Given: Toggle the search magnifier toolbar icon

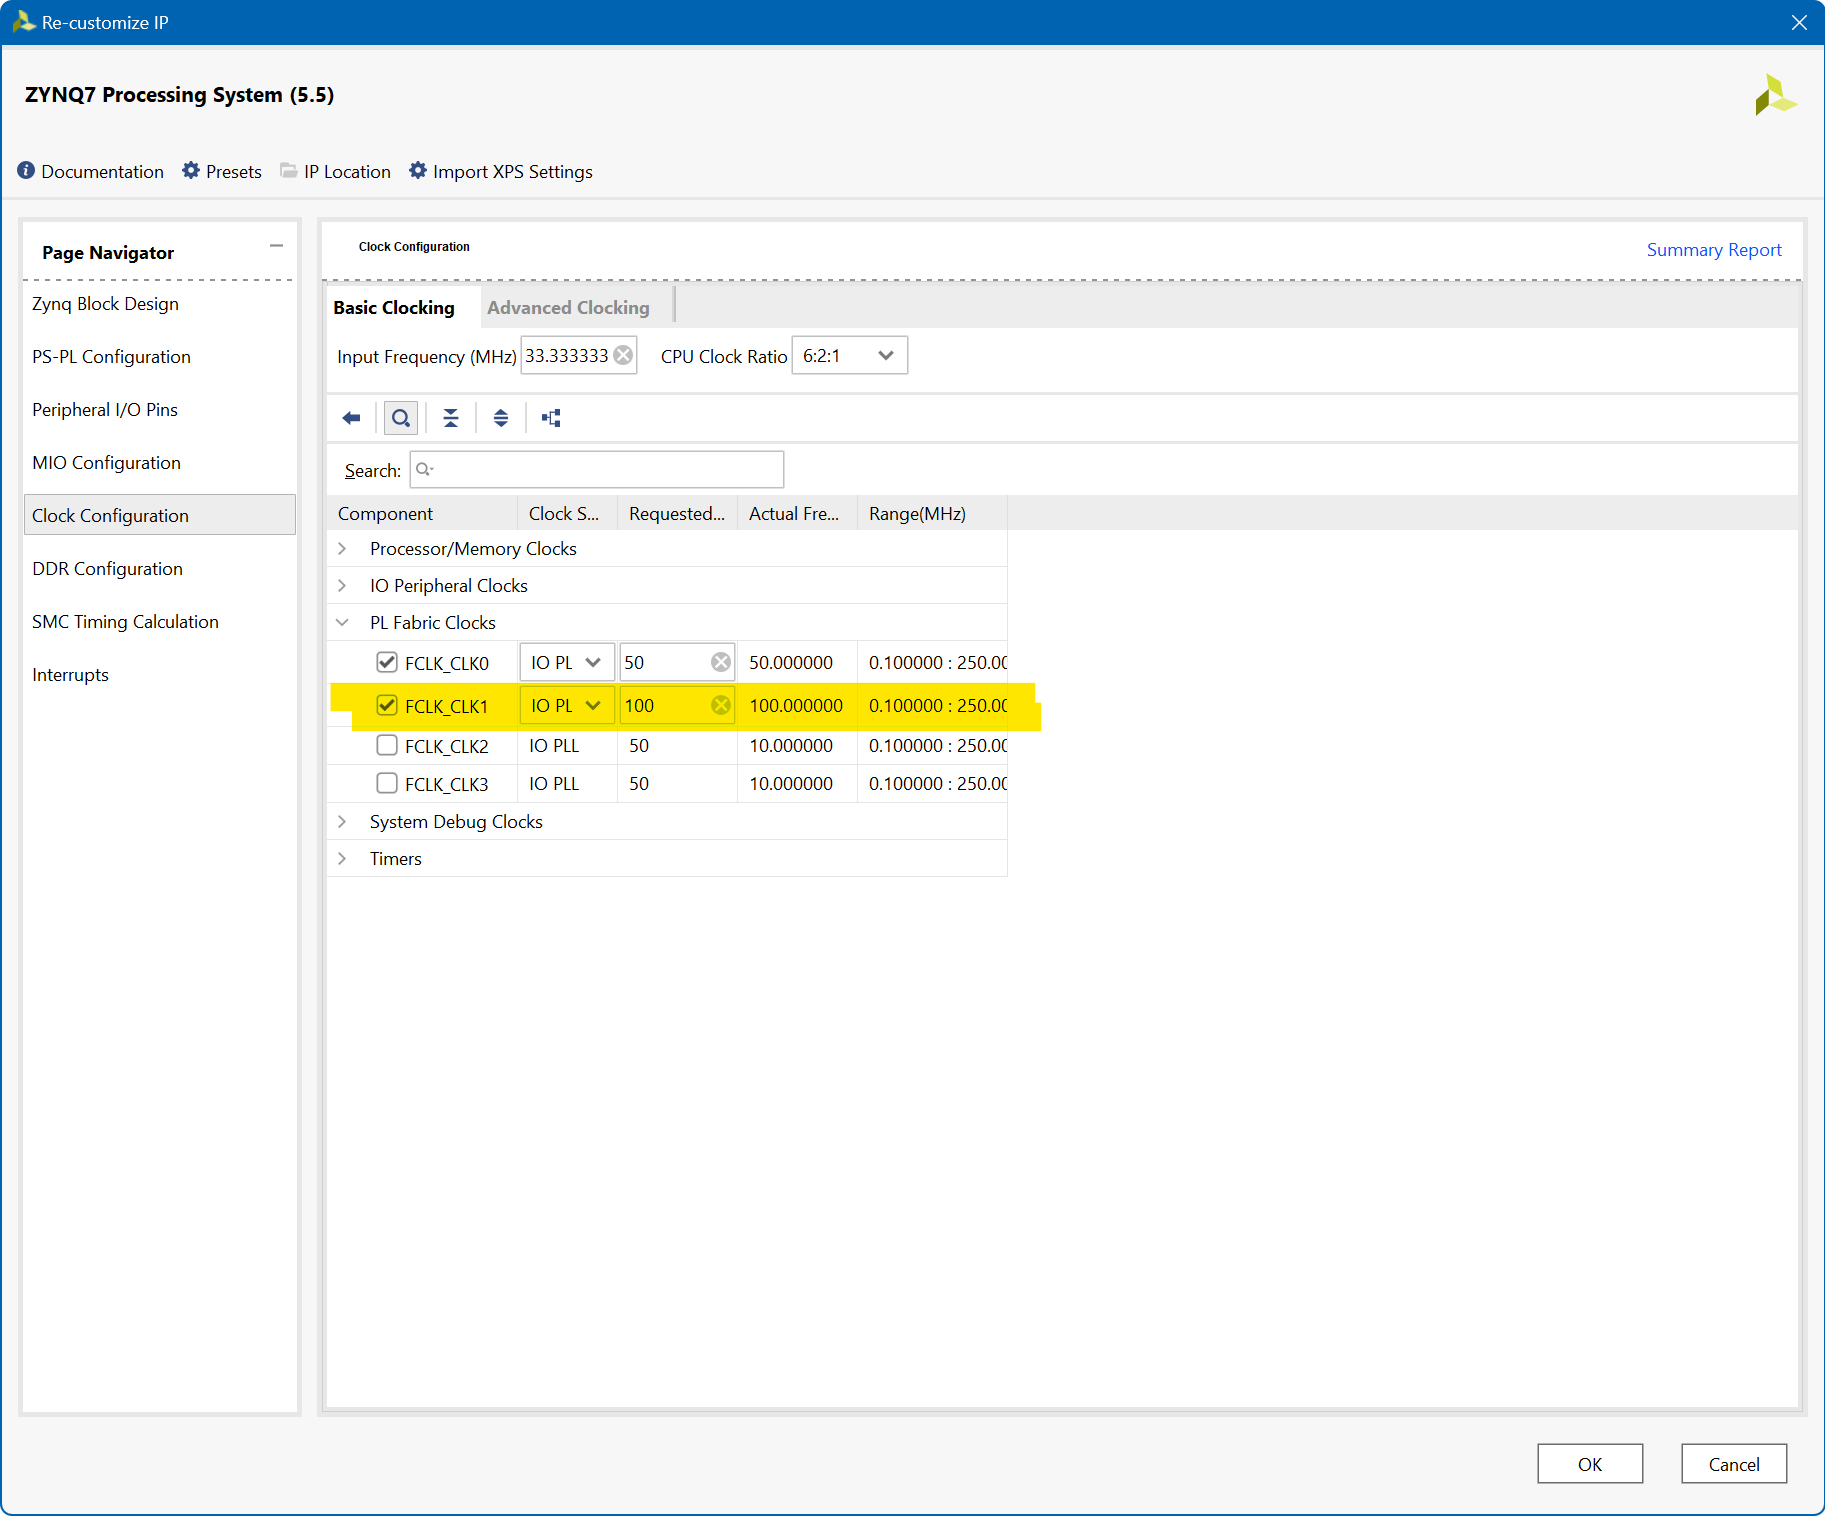Looking at the screenshot, I should (x=401, y=418).
